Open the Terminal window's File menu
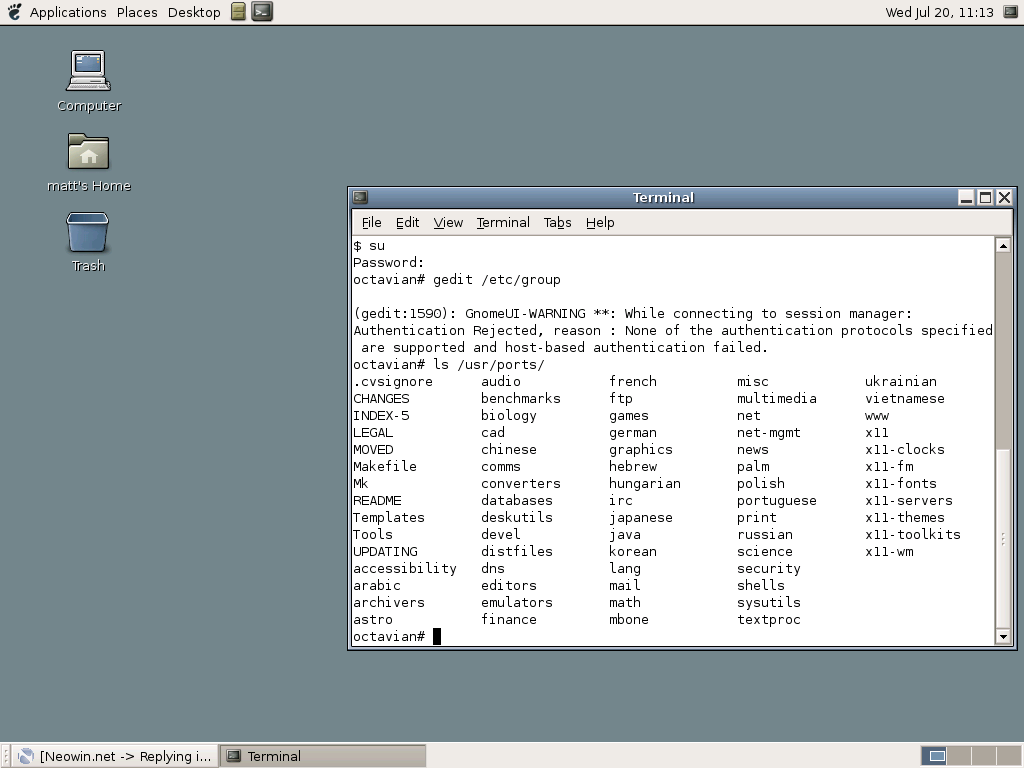 [x=371, y=222]
